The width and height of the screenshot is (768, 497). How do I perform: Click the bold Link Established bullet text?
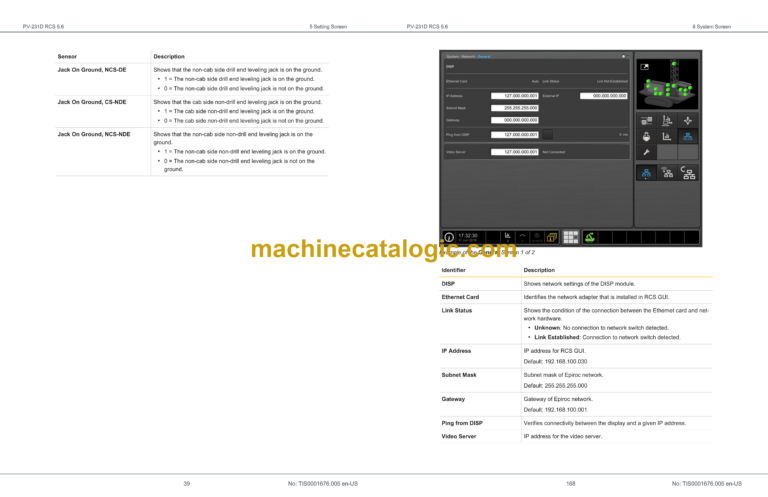tap(557, 337)
